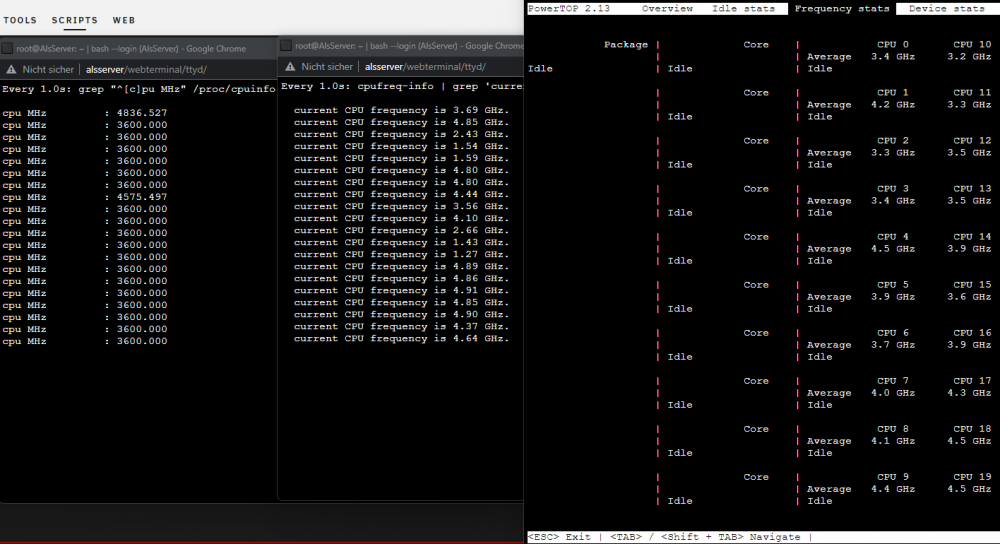Click the line 'current CPU frequency is 4.37 GHz'
The image size is (1000, 544).
pyautogui.click(x=401, y=327)
